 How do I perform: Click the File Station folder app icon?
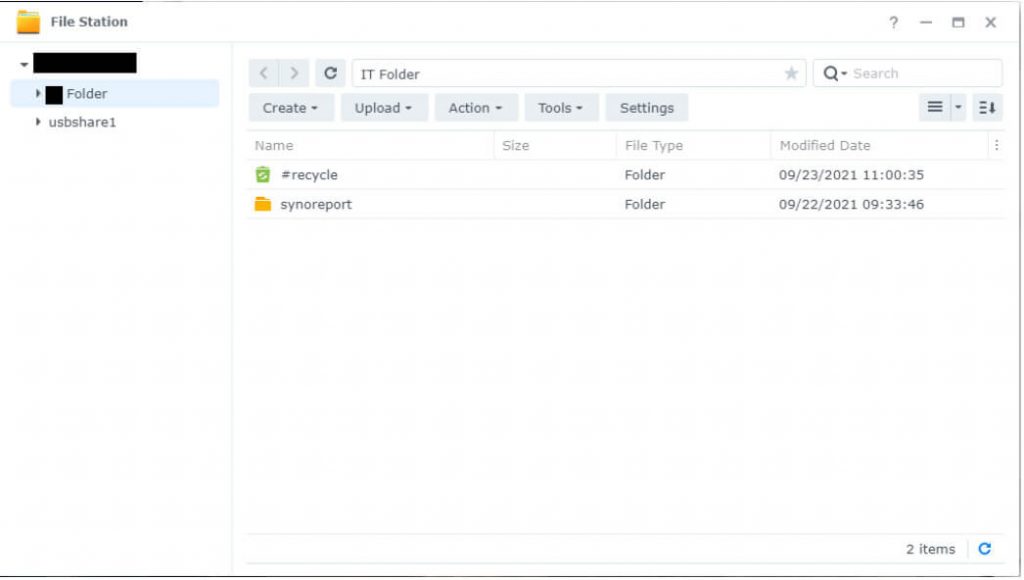tap(28, 22)
